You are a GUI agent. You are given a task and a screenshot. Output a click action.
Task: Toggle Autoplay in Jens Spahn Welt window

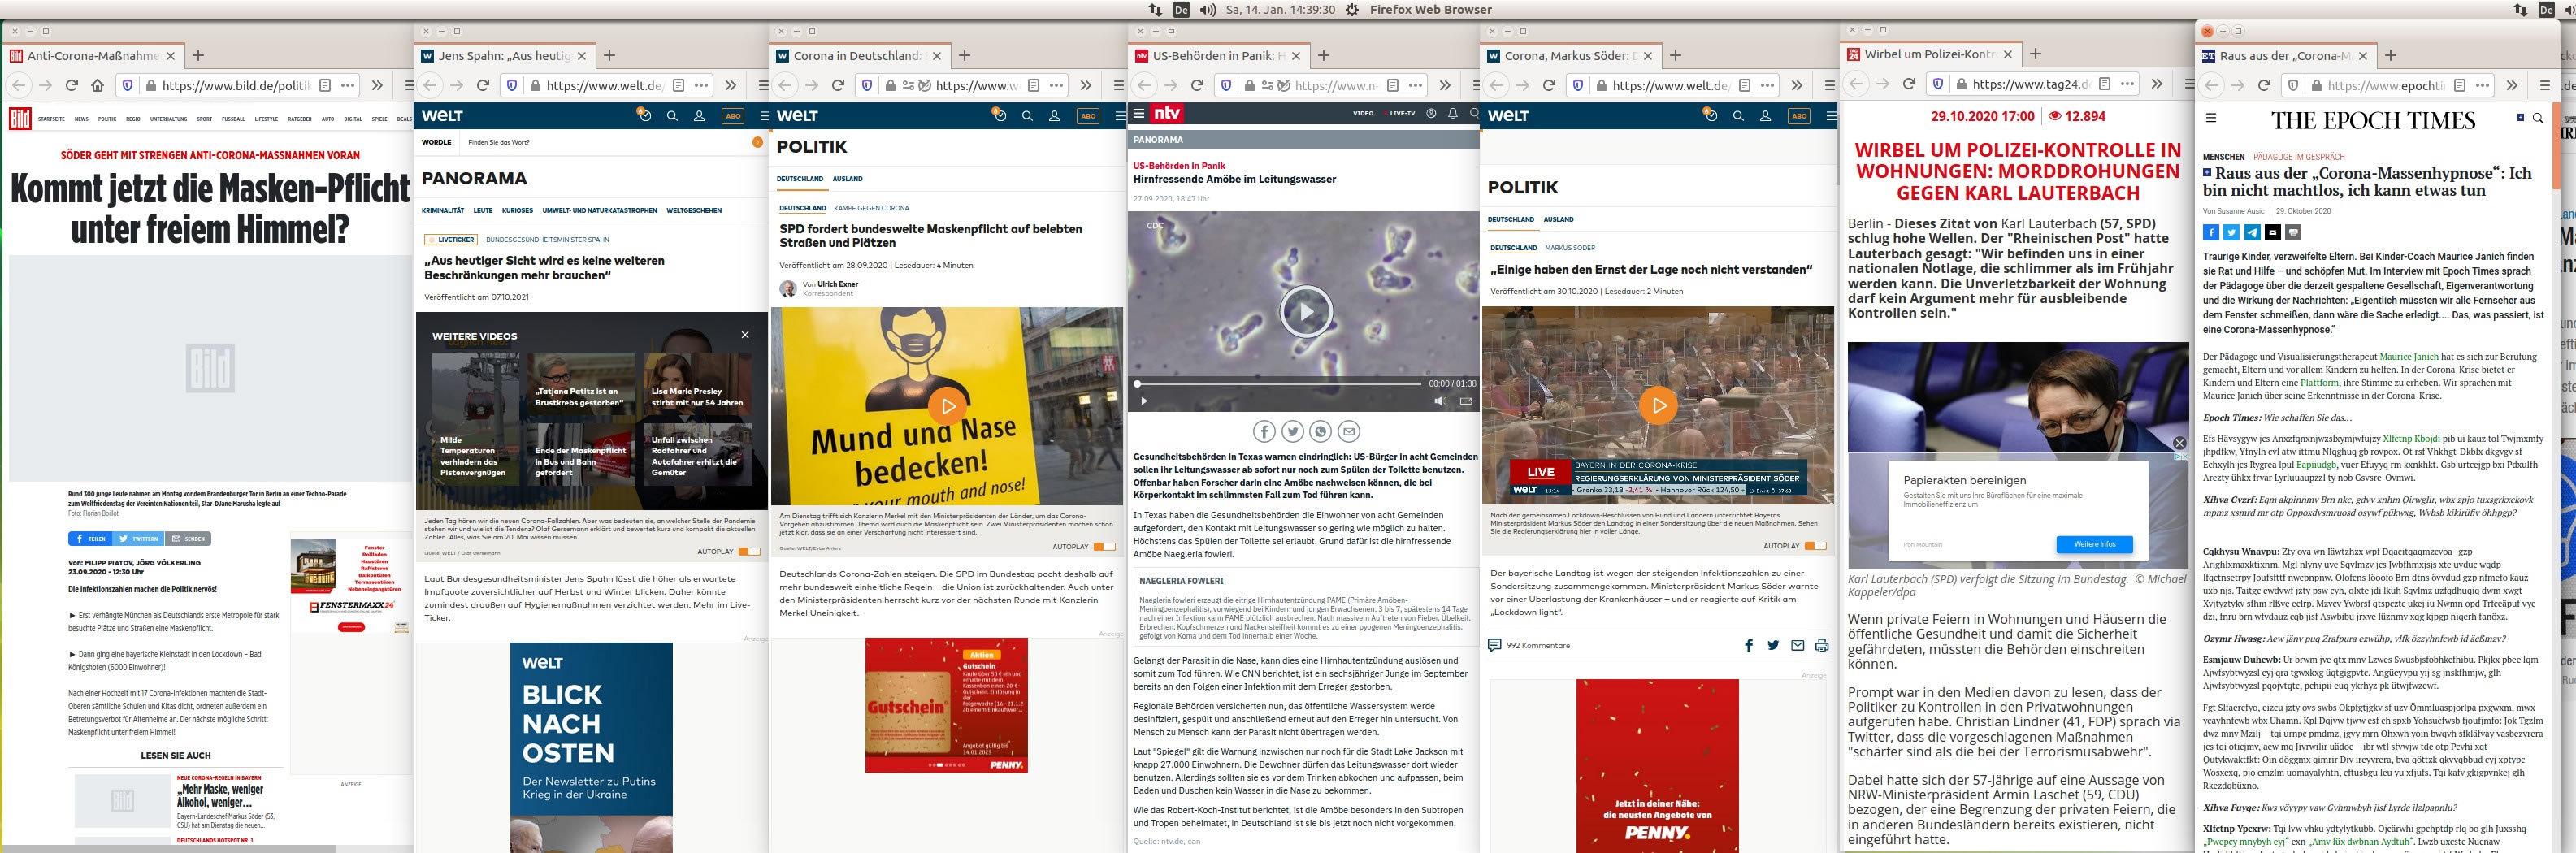click(x=749, y=551)
